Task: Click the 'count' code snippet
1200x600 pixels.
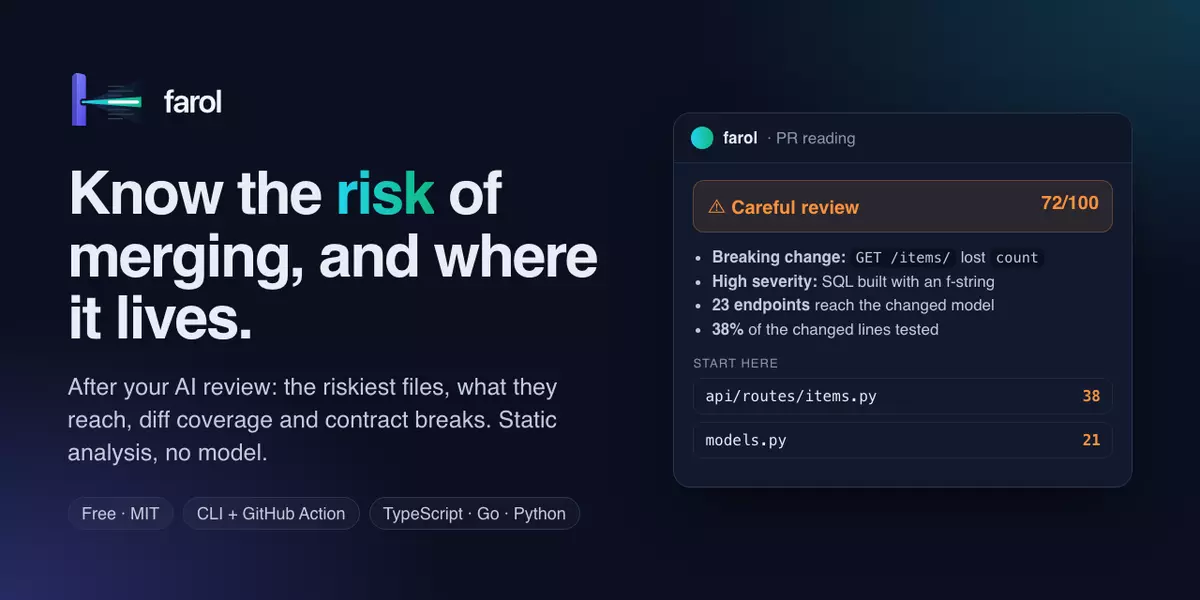Action: pyautogui.click(x=1017, y=257)
